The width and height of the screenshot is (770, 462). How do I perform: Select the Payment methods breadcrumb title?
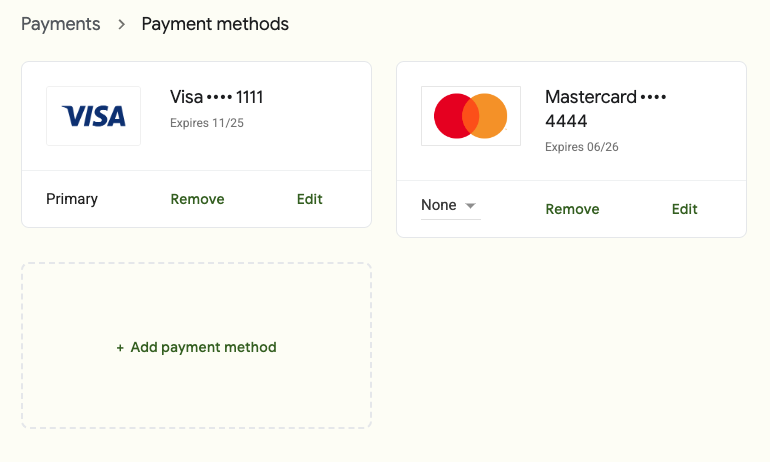pos(215,24)
